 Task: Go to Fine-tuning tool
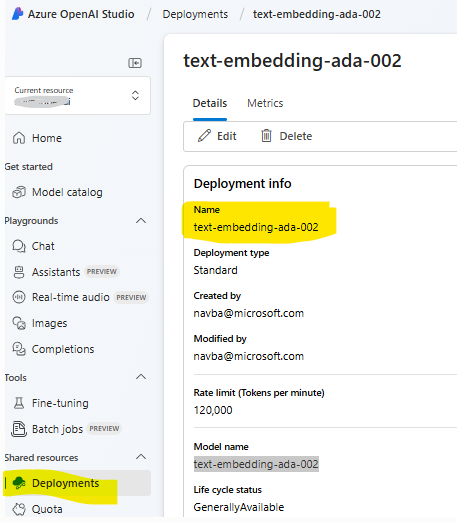(50, 403)
